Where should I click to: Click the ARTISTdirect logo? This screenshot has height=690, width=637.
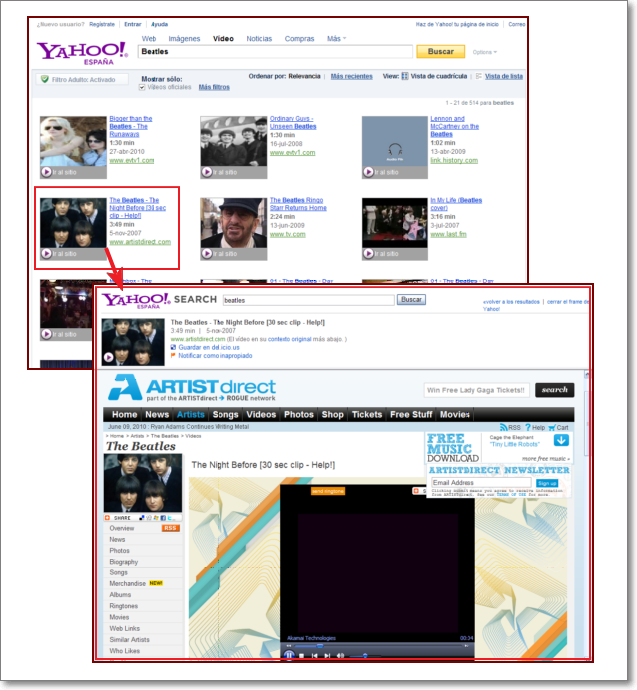[192, 388]
